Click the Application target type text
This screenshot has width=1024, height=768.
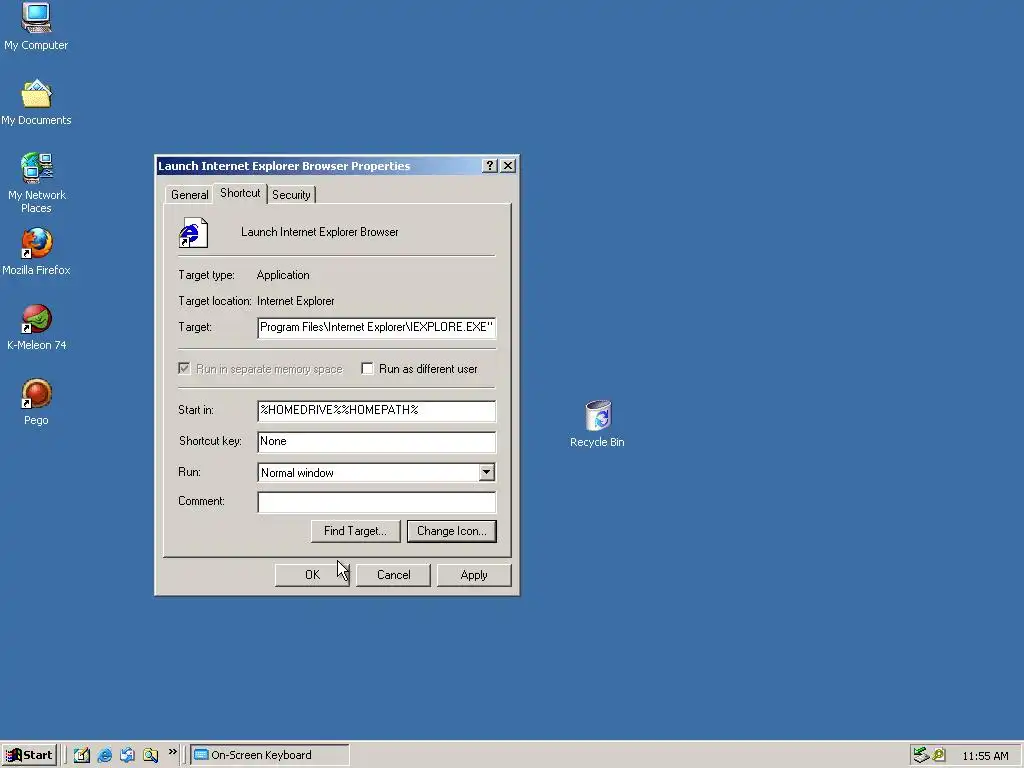point(283,275)
